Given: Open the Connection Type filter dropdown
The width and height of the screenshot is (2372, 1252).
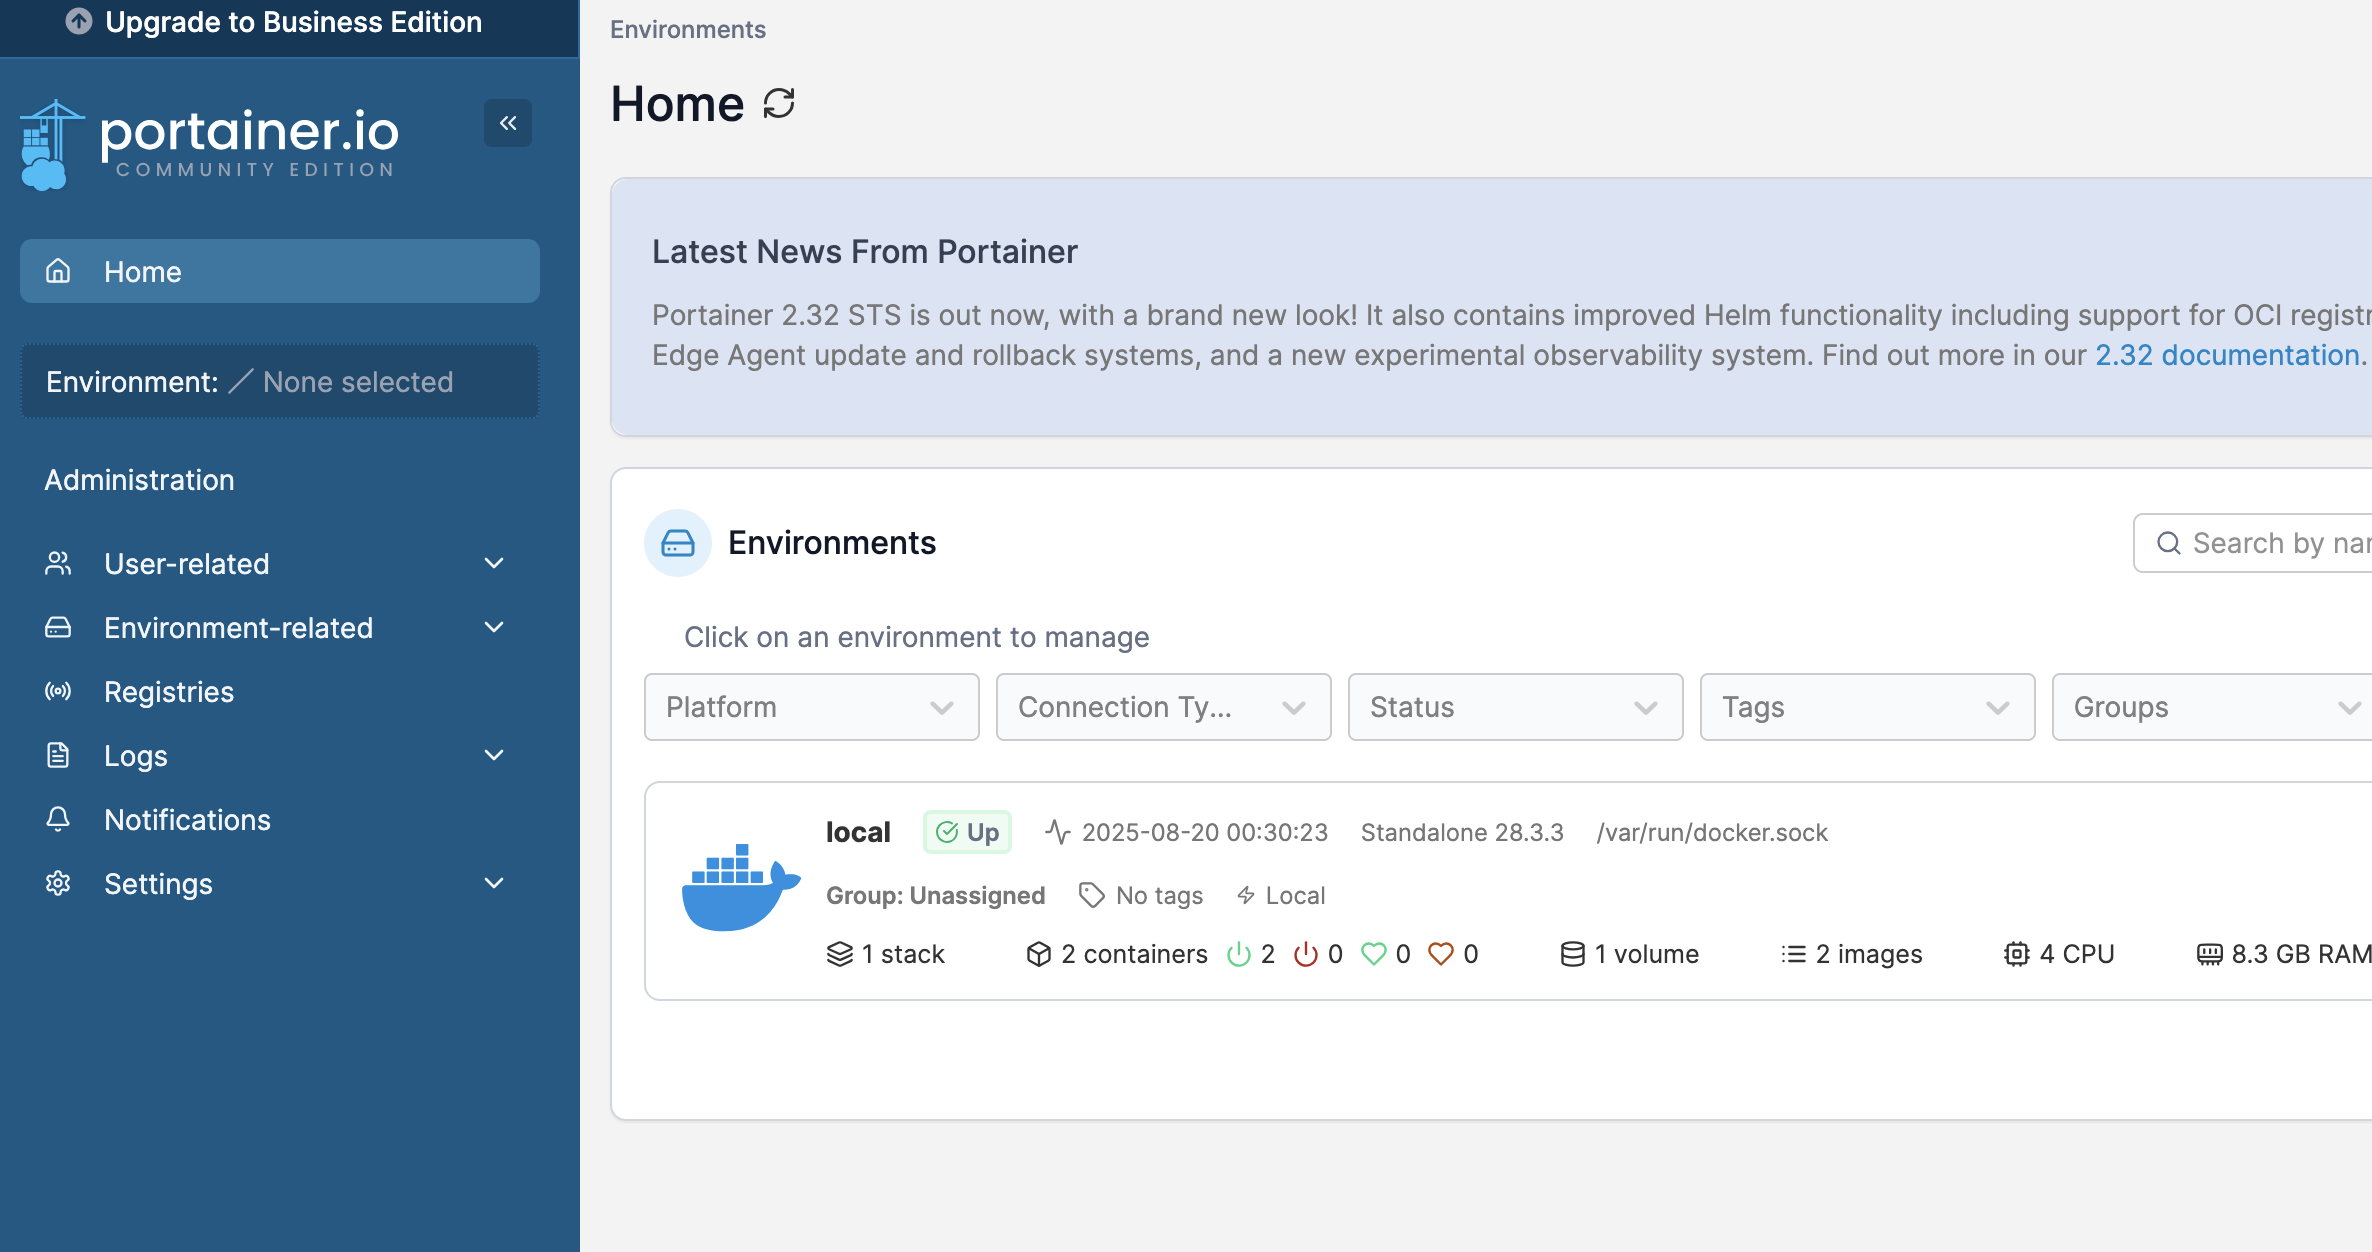Looking at the screenshot, I should pyautogui.click(x=1164, y=707).
